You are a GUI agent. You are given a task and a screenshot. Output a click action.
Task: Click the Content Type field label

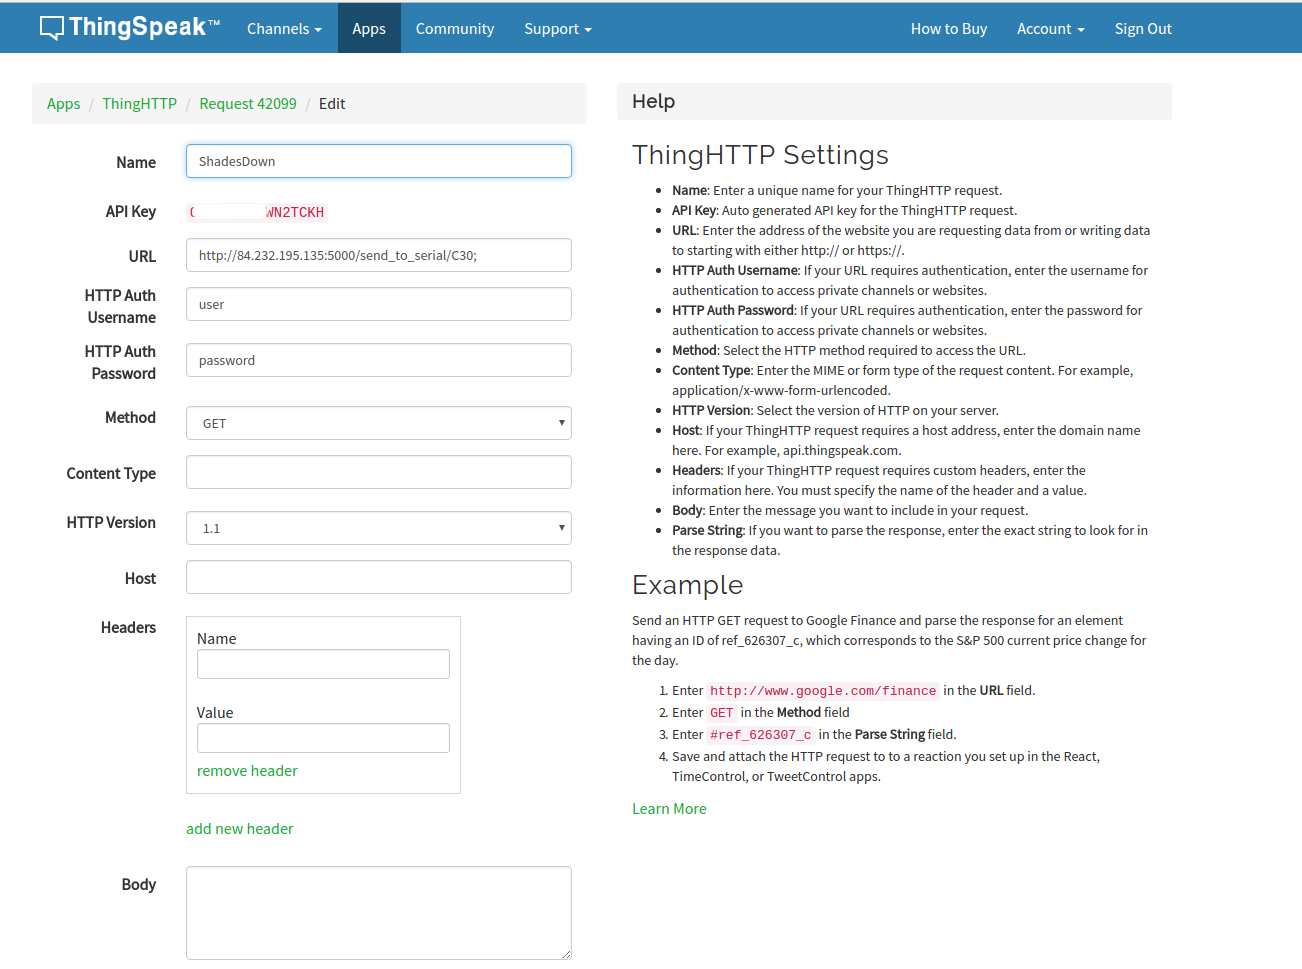pyautogui.click(x=111, y=474)
